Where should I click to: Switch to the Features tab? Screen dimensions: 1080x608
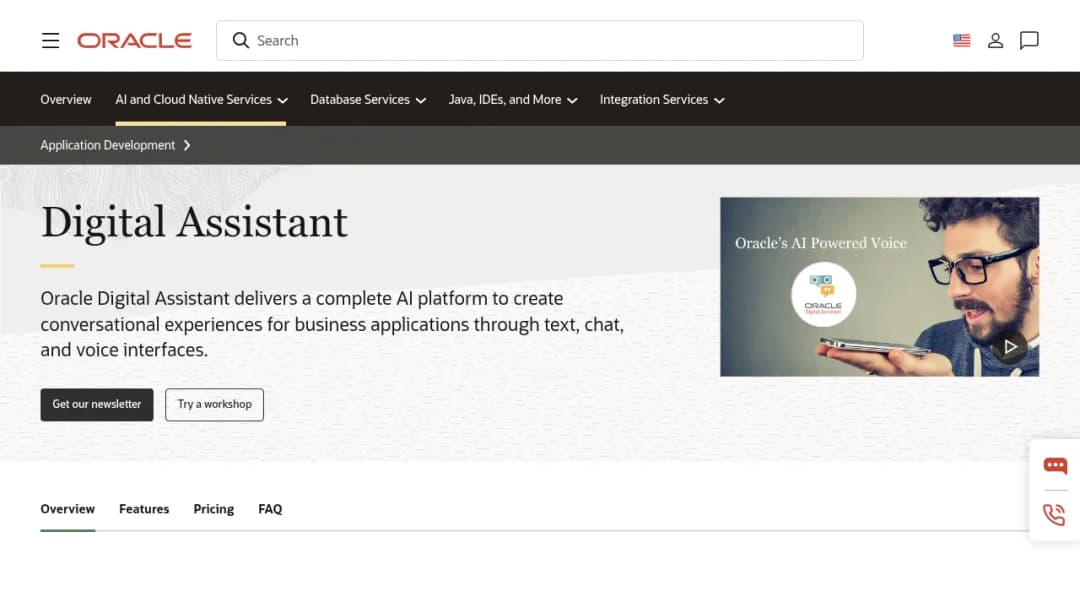144,510
